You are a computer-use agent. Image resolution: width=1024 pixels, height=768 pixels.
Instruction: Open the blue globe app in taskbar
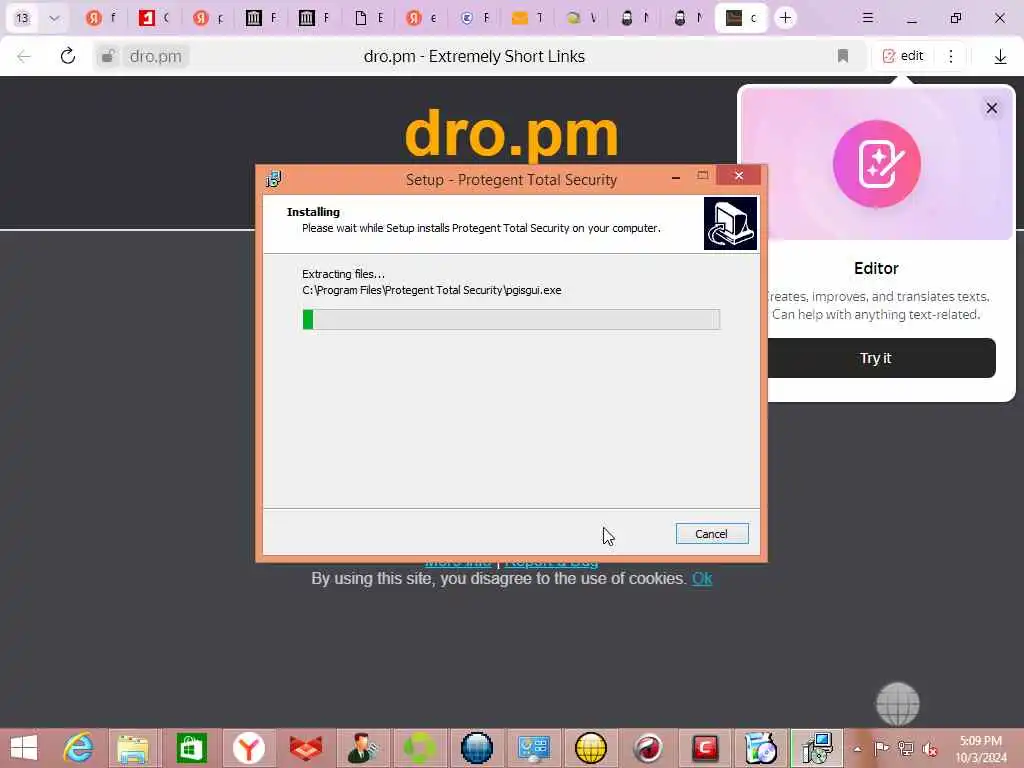(477, 748)
